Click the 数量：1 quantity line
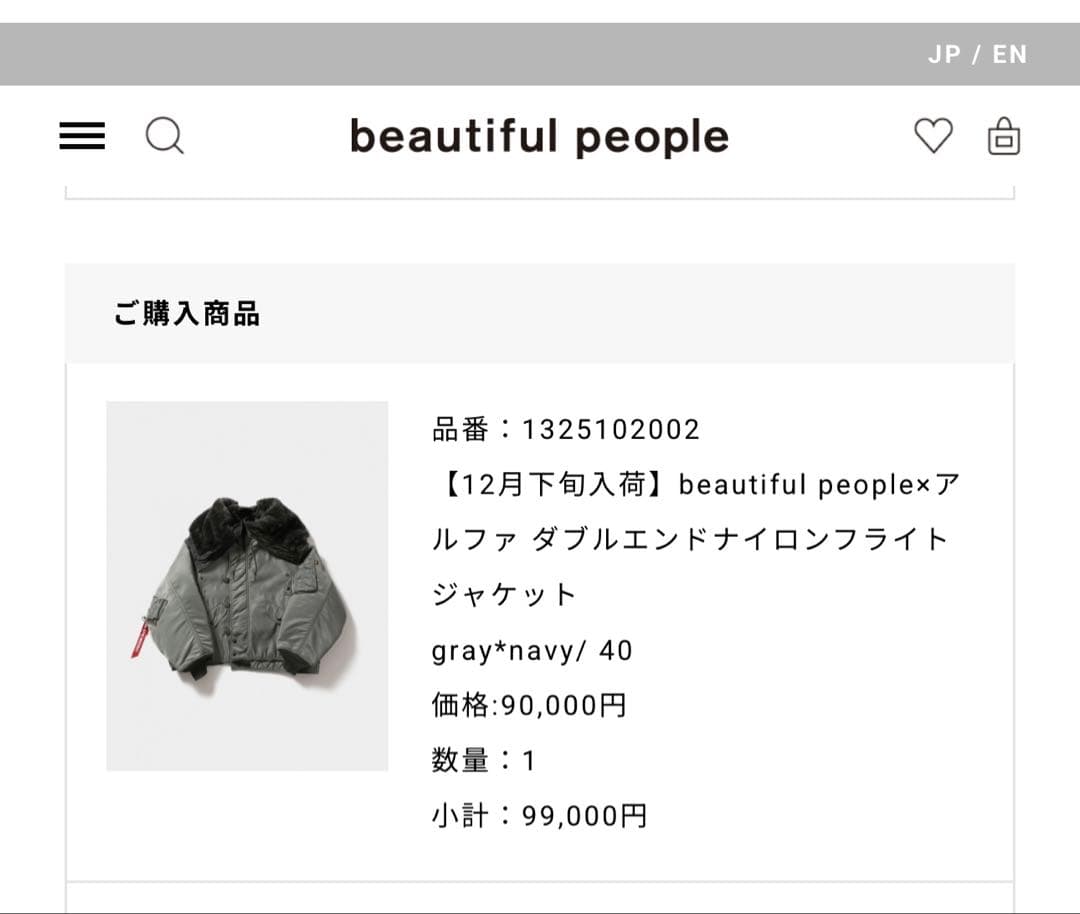The height and width of the screenshot is (914, 1080). (484, 761)
